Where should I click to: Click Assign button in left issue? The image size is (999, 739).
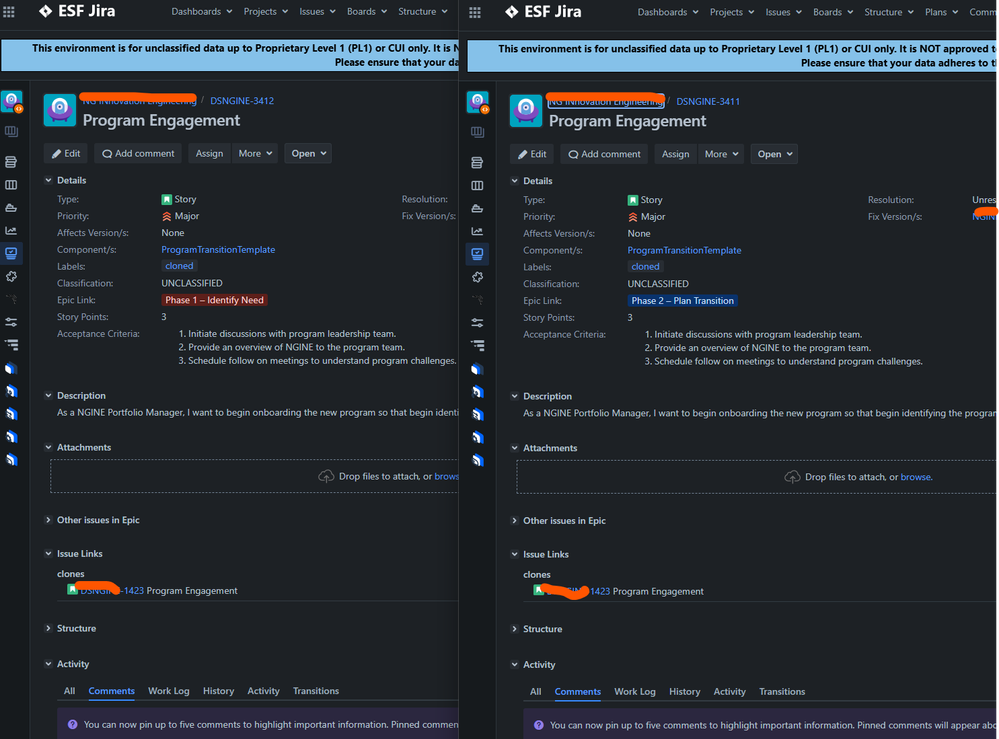(x=209, y=154)
